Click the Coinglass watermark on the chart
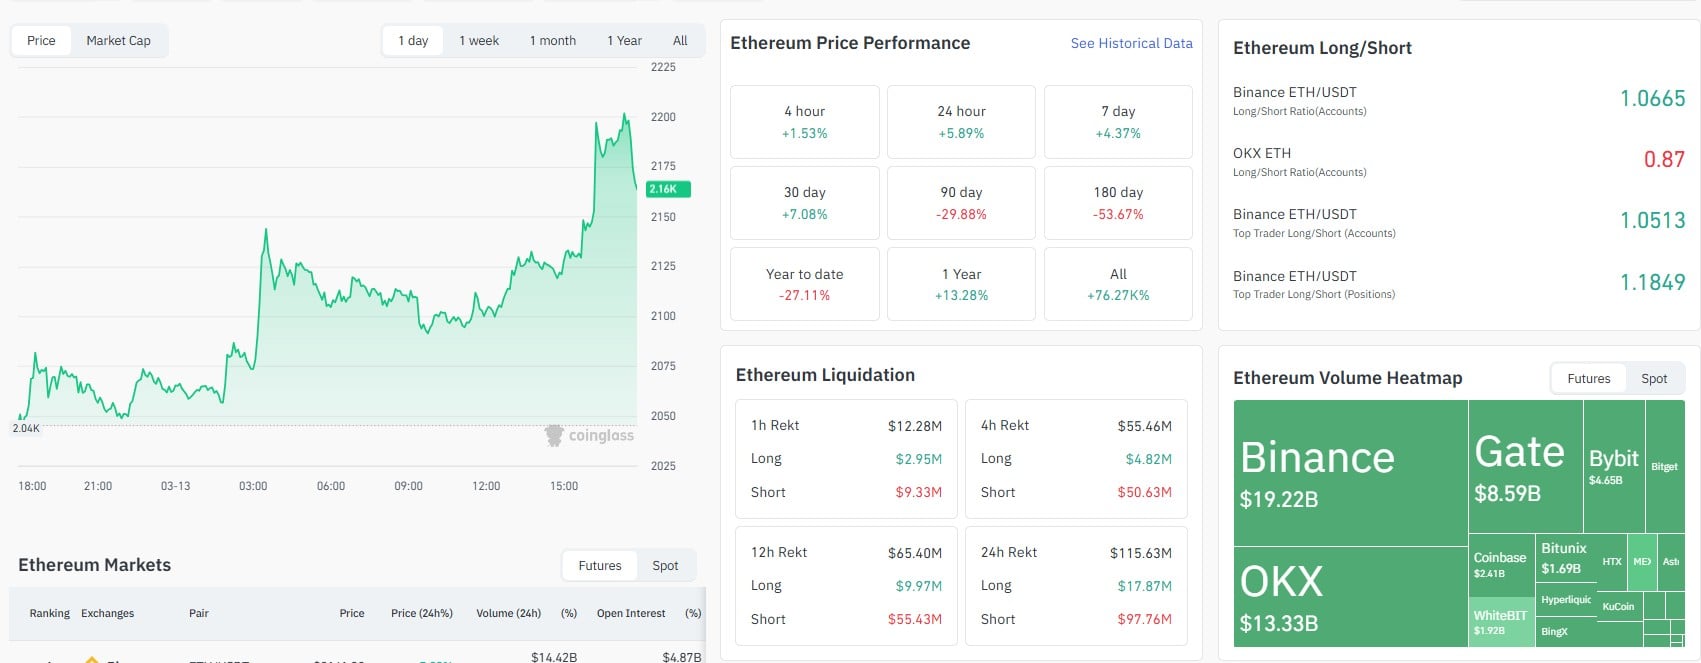The width and height of the screenshot is (1701, 663). 590,435
